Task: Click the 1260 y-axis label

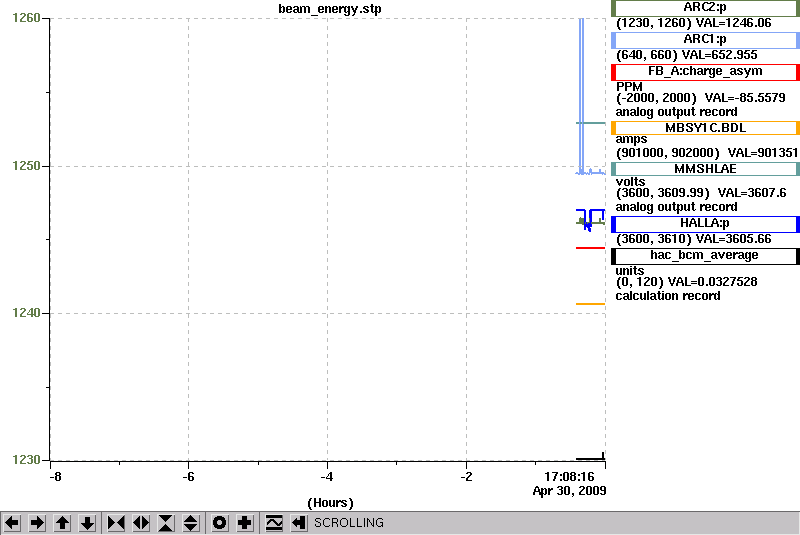Action: point(26,18)
